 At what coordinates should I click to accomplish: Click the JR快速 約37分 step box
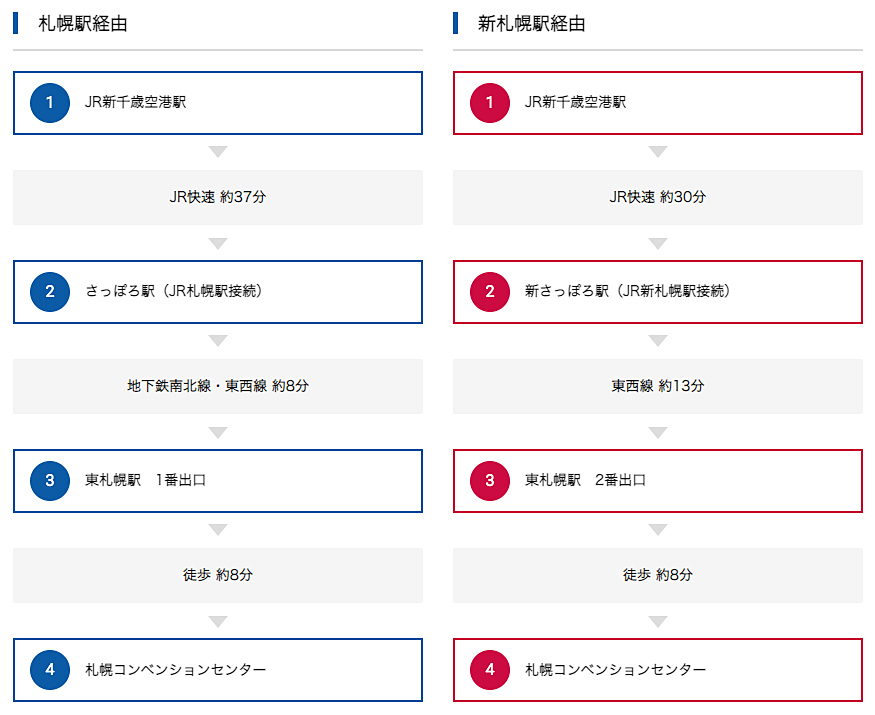tap(218, 198)
